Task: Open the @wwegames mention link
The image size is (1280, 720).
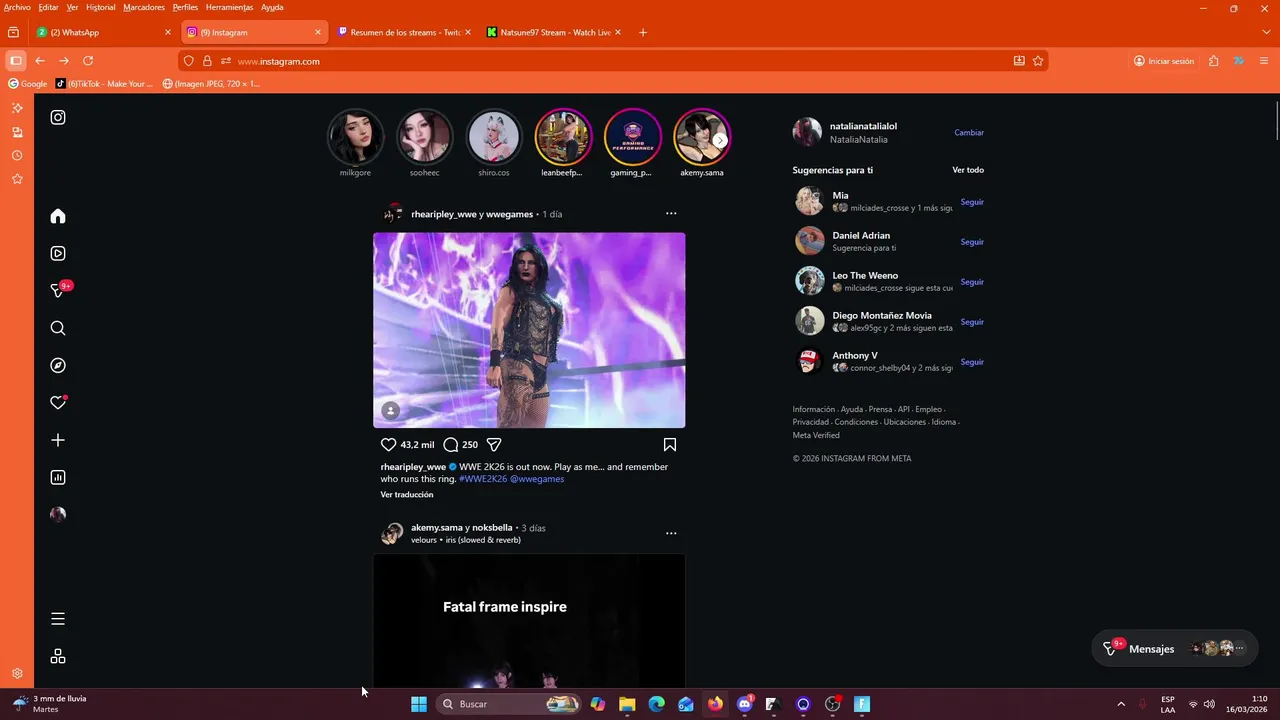Action: pyautogui.click(x=537, y=479)
